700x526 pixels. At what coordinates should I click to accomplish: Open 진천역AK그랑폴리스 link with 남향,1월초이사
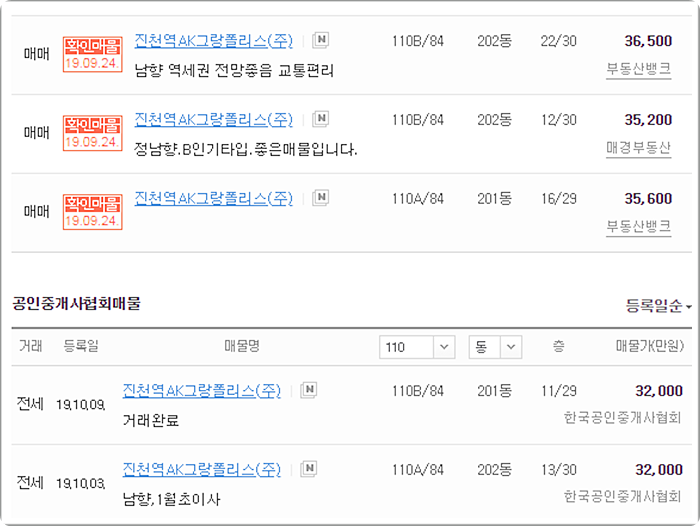point(201,470)
